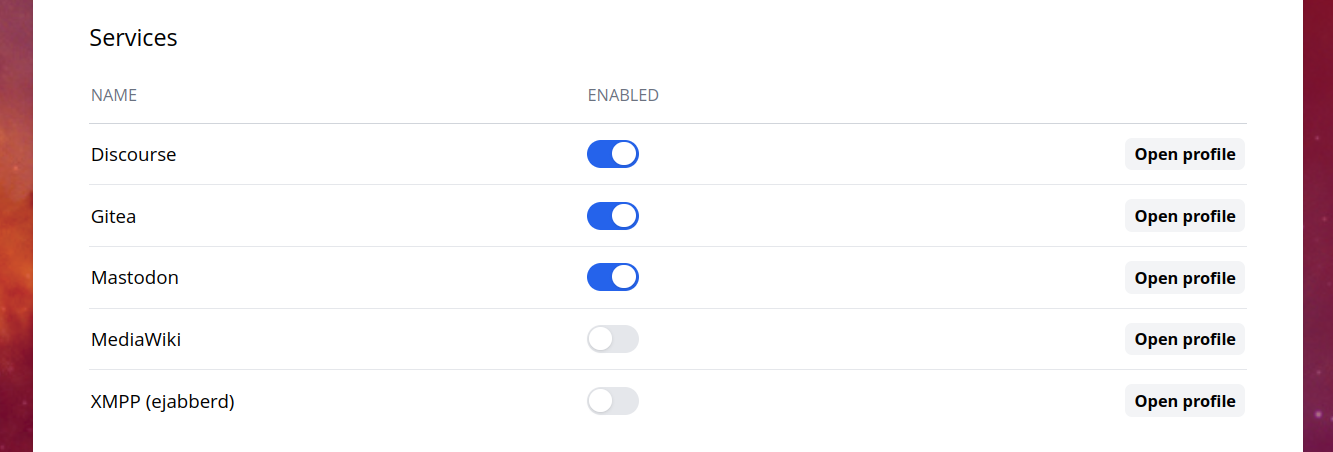Open the Mastodon profile
Screen dimensions: 1333x452
click(x=1184, y=278)
